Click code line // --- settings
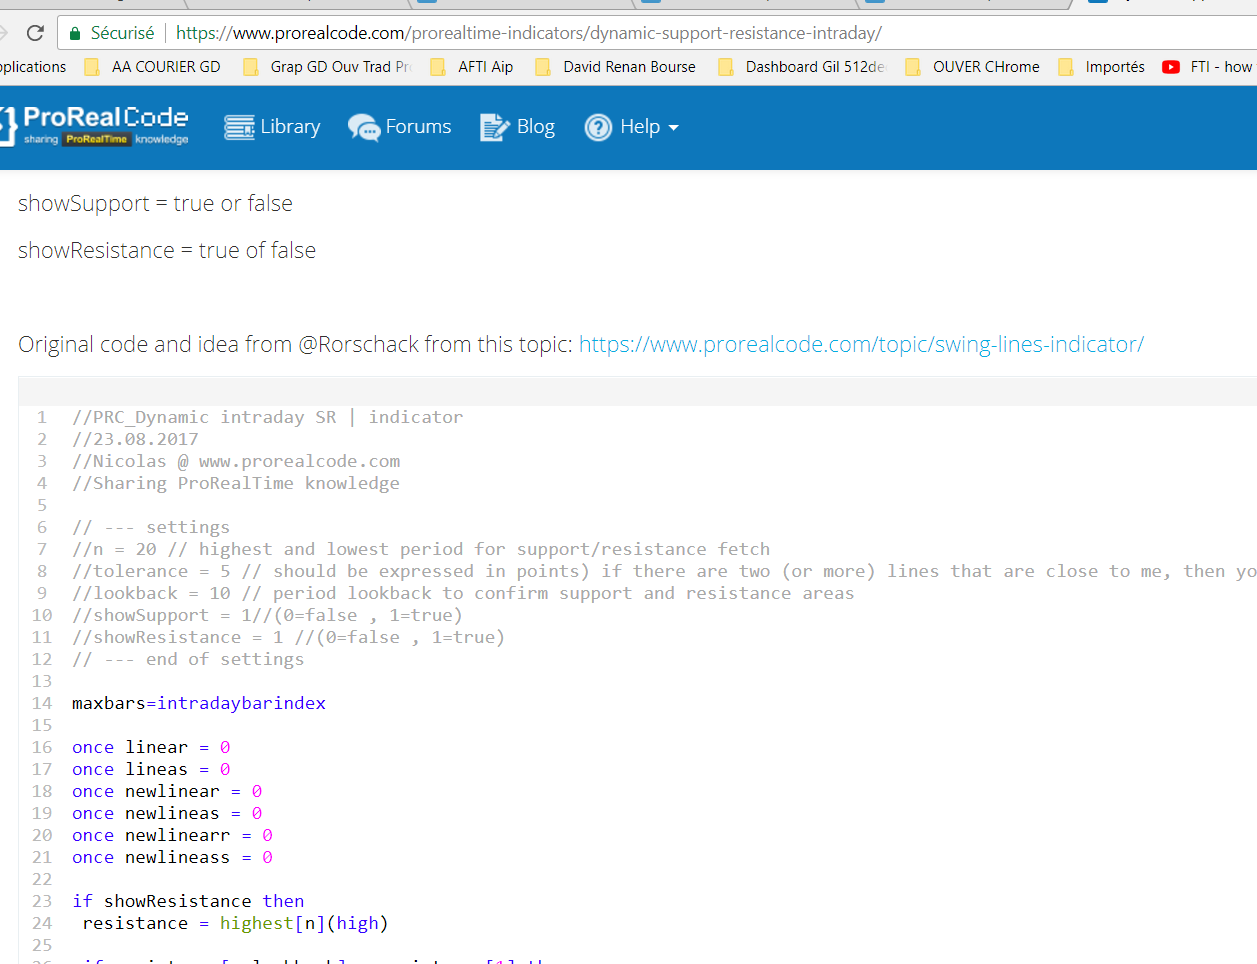The width and height of the screenshot is (1257, 964). pyautogui.click(x=151, y=527)
